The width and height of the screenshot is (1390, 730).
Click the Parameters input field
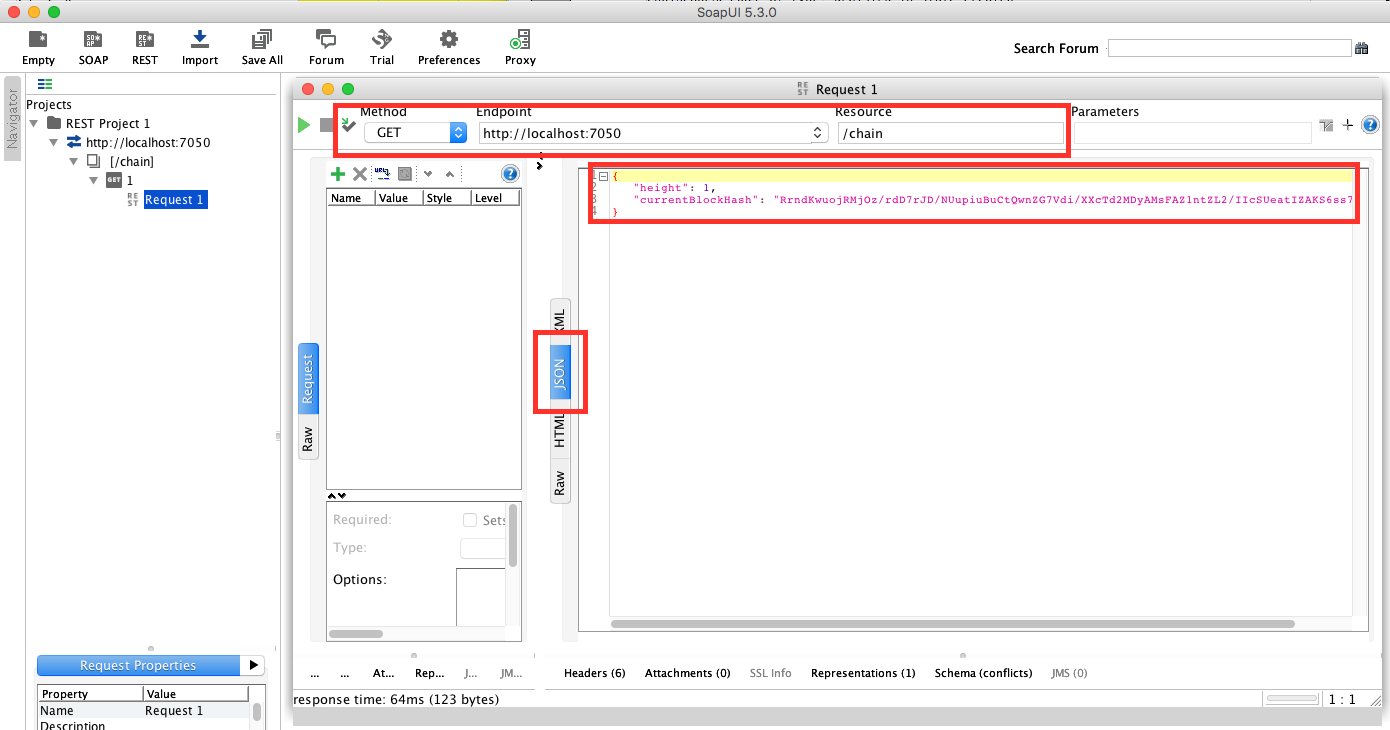coord(1190,133)
